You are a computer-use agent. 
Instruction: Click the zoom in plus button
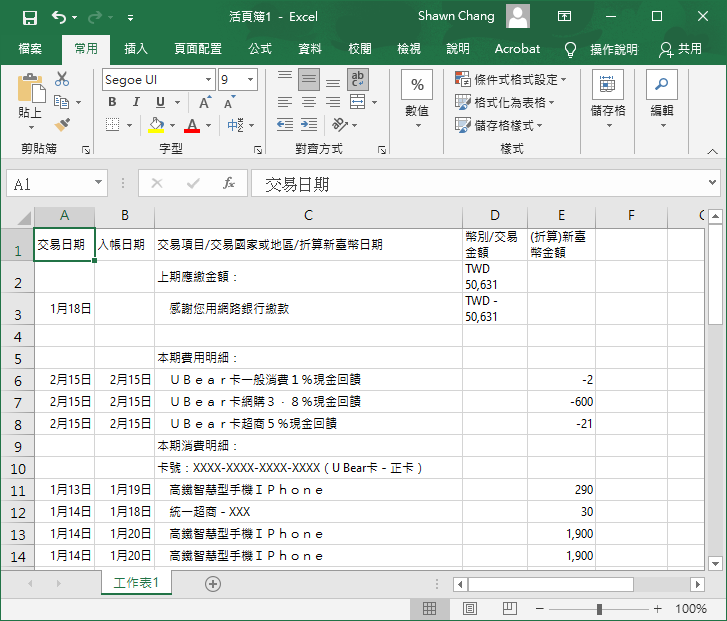click(657, 608)
